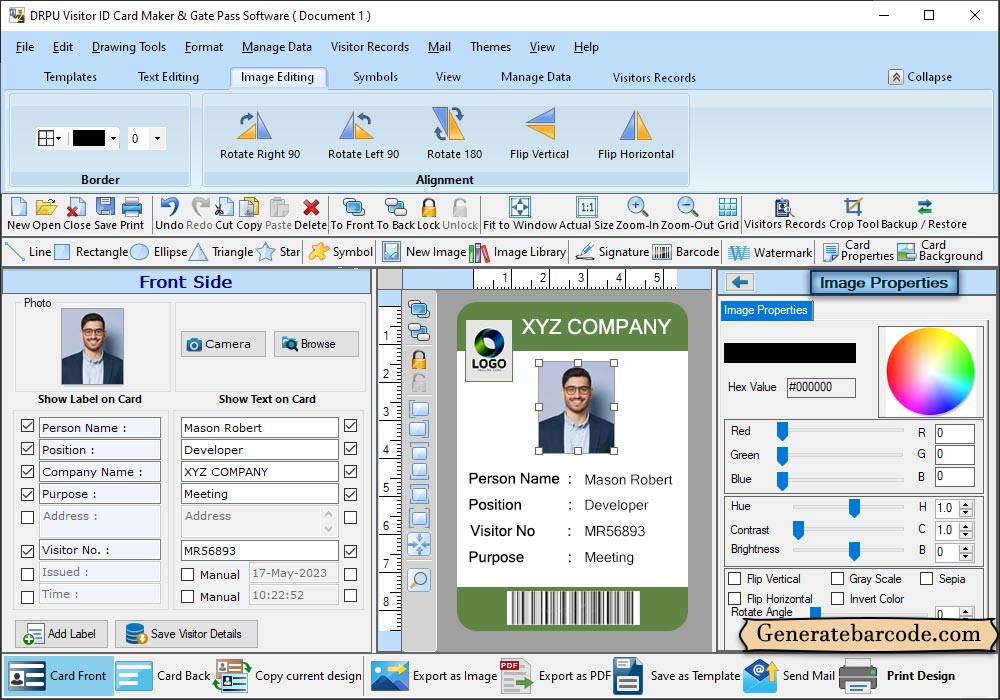Enable the Address label checkbox
1000x700 pixels.
point(27,517)
